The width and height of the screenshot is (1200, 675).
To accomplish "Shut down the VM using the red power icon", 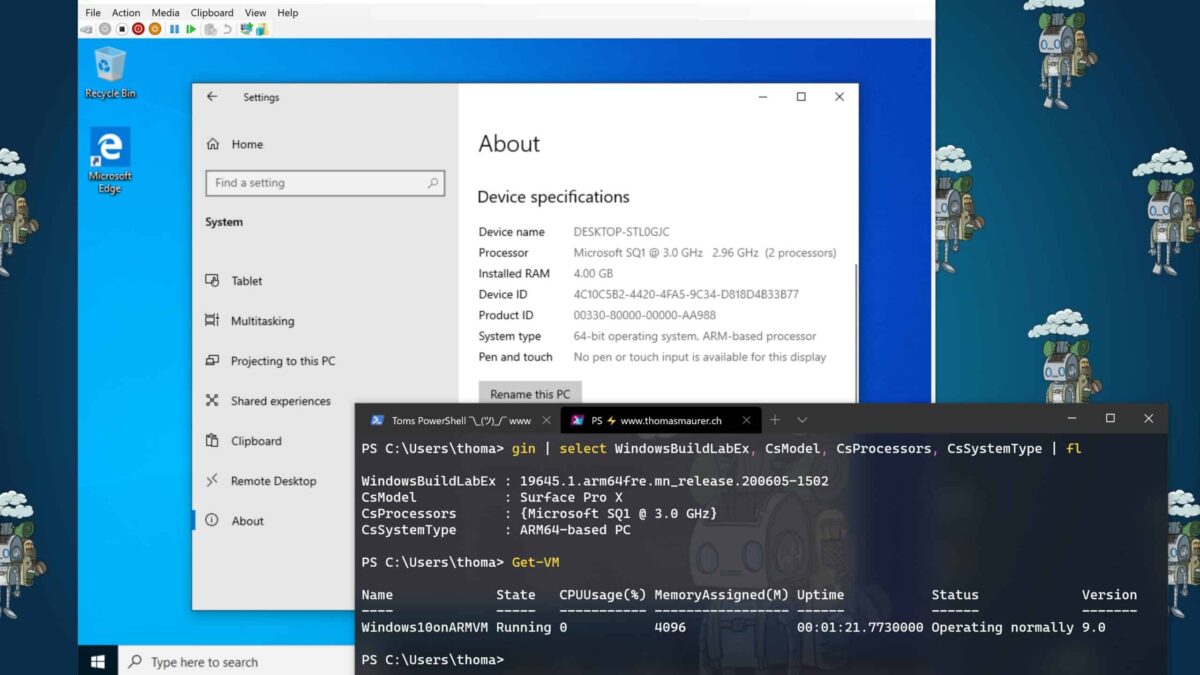I will [138, 29].
